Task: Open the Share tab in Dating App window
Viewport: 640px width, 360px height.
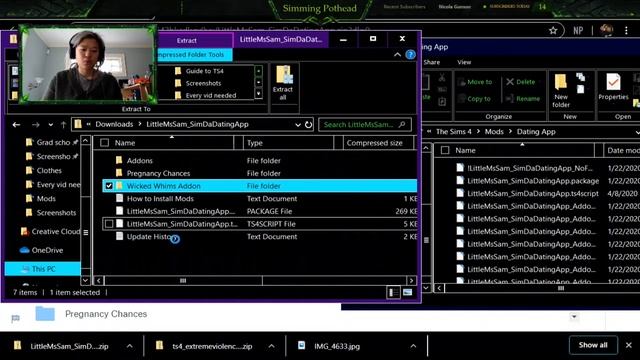Action: pos(431,62)
